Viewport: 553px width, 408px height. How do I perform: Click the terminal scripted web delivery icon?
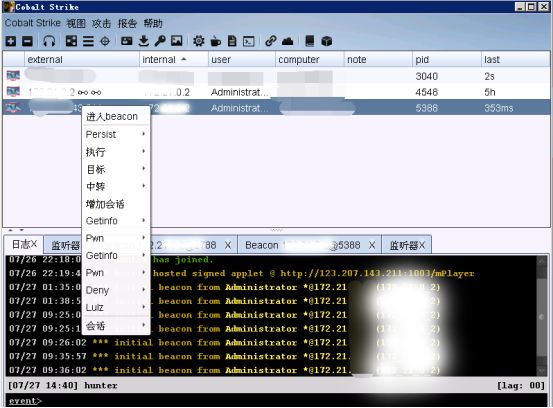(x=249, y=41)
